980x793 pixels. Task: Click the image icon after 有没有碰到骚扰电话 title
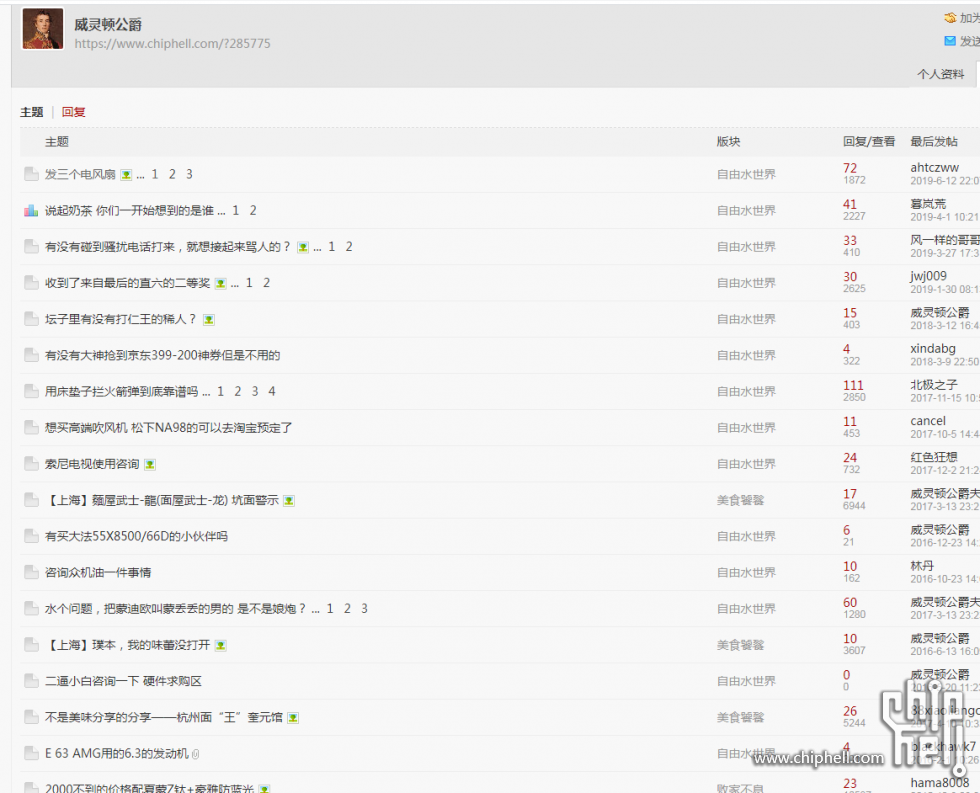(303, 247)
